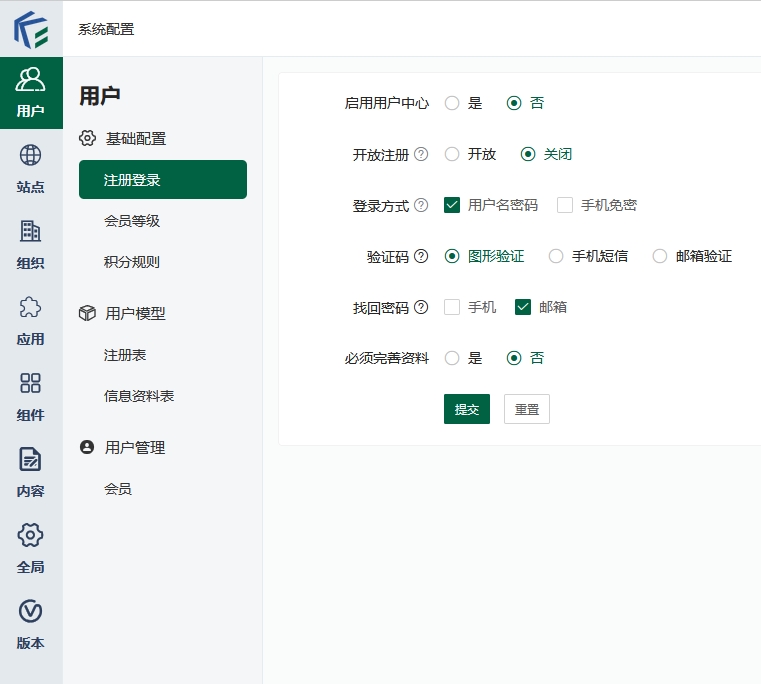The image size is (761, 684).
Task: Enable the 手机免密 login checkbox
Action: point(565,205)
